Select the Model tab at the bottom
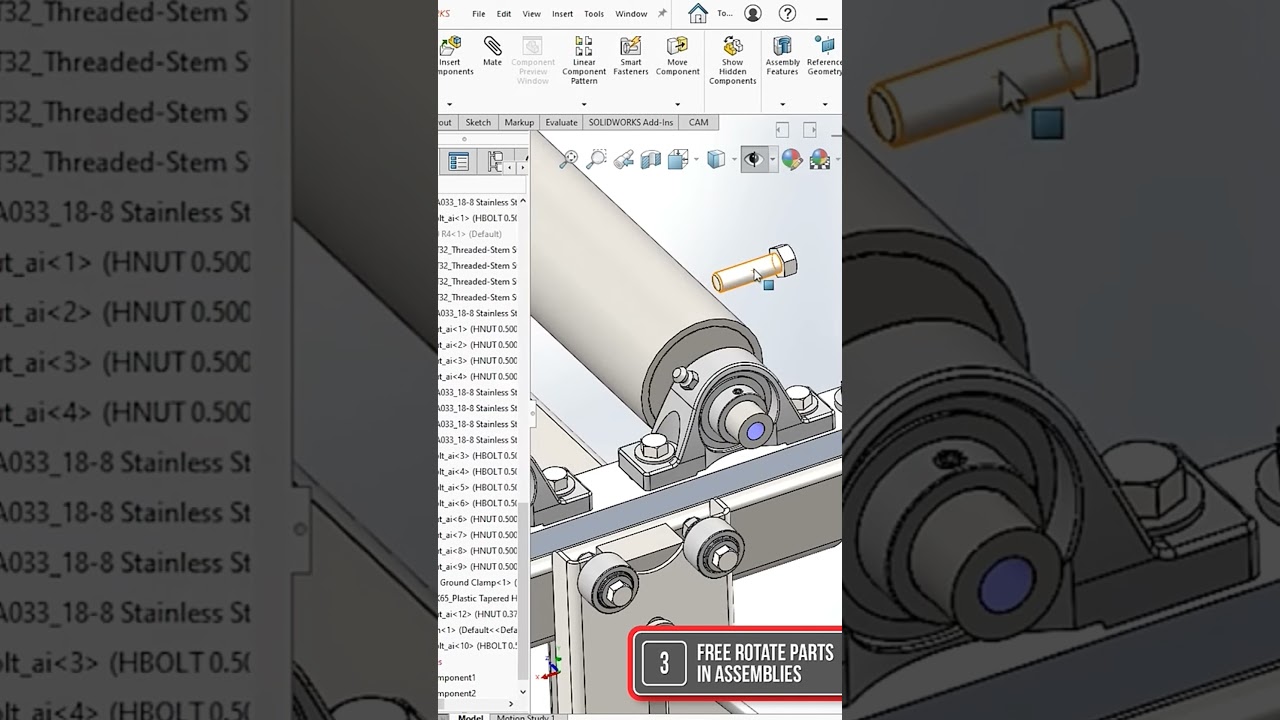Screen dimensions: 1280x720 [470, 716]
